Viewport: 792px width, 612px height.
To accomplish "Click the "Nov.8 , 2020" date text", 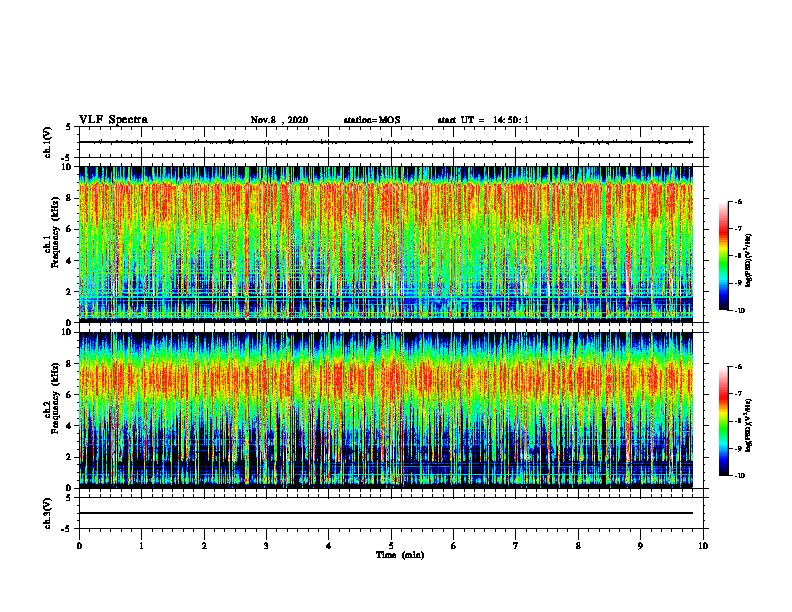I will point(279,120).
